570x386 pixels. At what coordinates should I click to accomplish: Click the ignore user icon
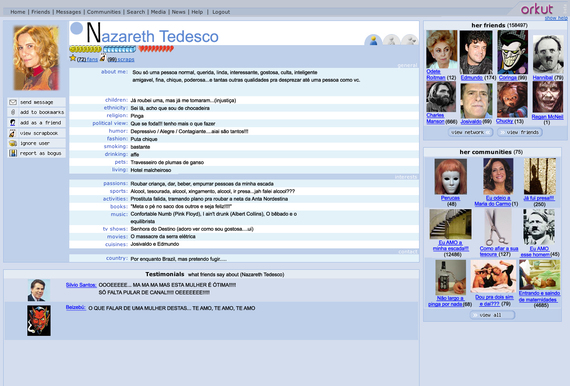click(x=13, y=143)
